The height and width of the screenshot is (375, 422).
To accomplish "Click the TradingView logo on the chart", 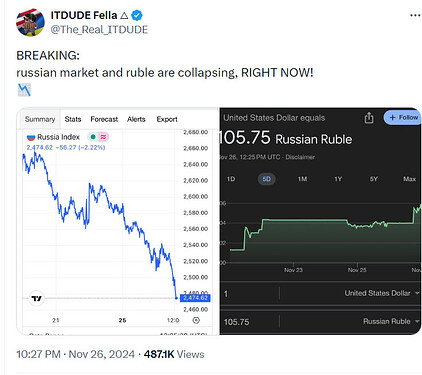I will [36, 298].
